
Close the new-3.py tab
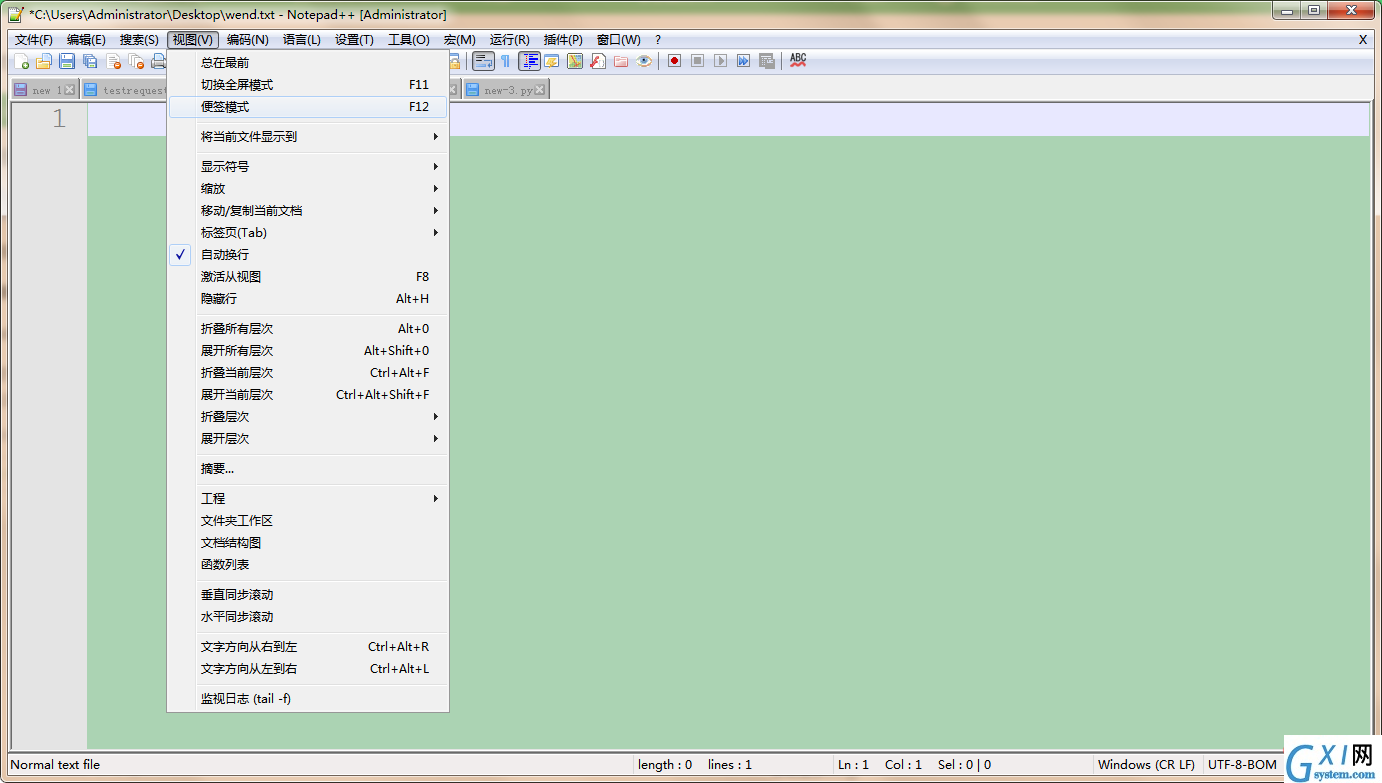point(540,90)
